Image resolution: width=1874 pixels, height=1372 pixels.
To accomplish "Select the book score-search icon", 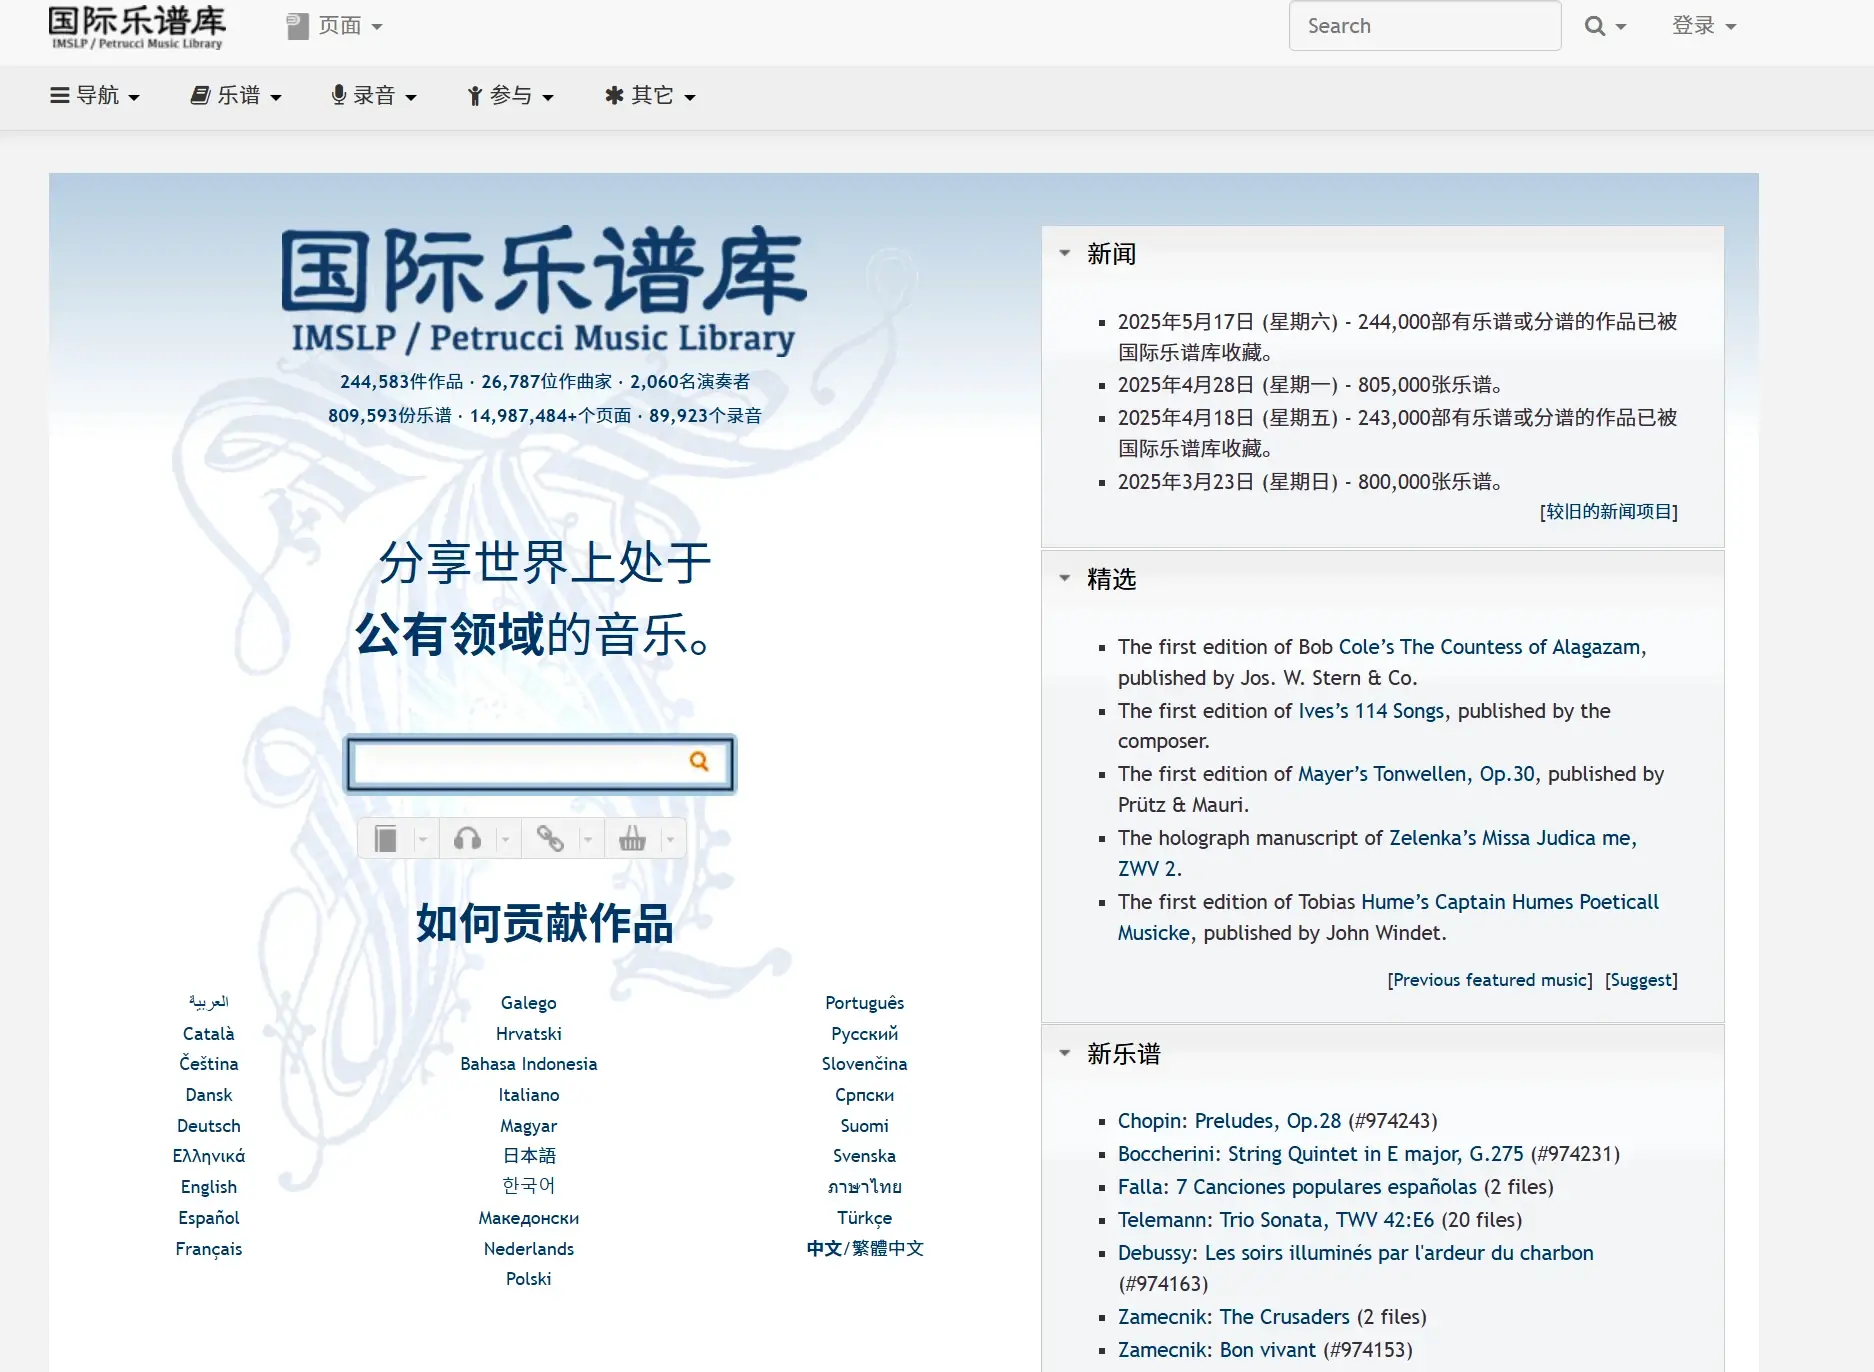I will [386, 838].
